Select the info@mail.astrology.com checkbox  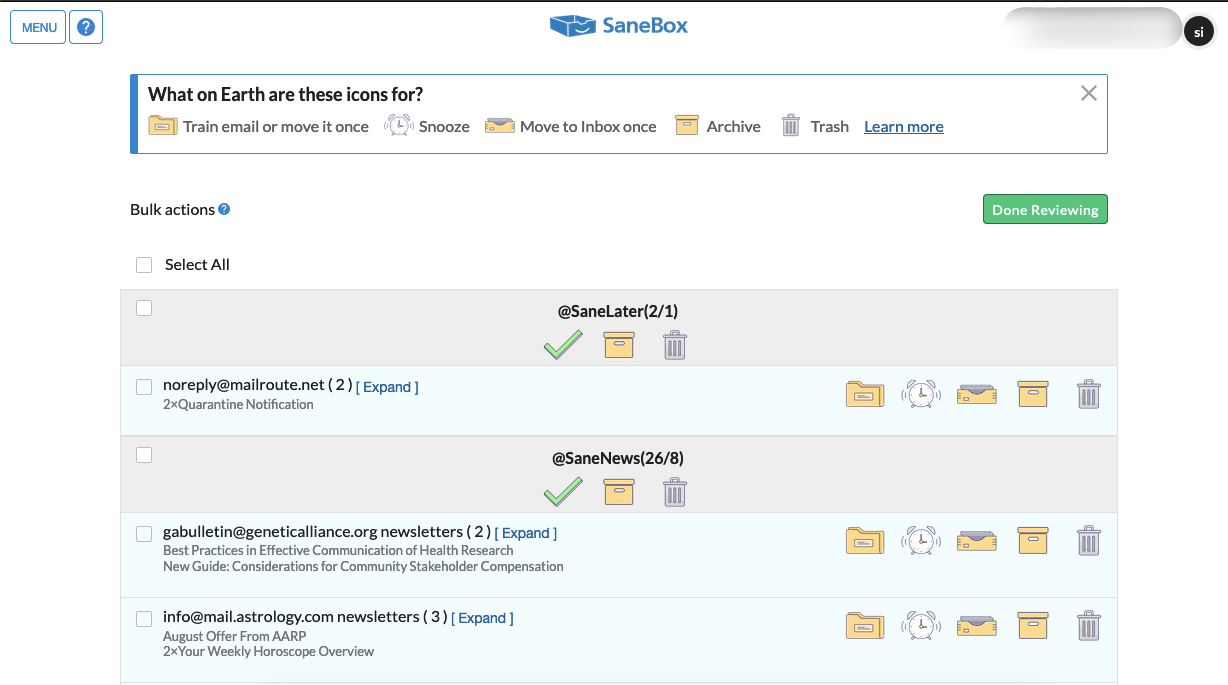(144, 619)
